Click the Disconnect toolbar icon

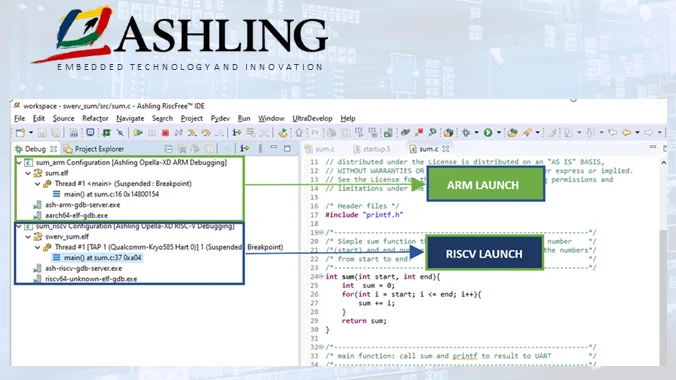(x=178, y=133)
